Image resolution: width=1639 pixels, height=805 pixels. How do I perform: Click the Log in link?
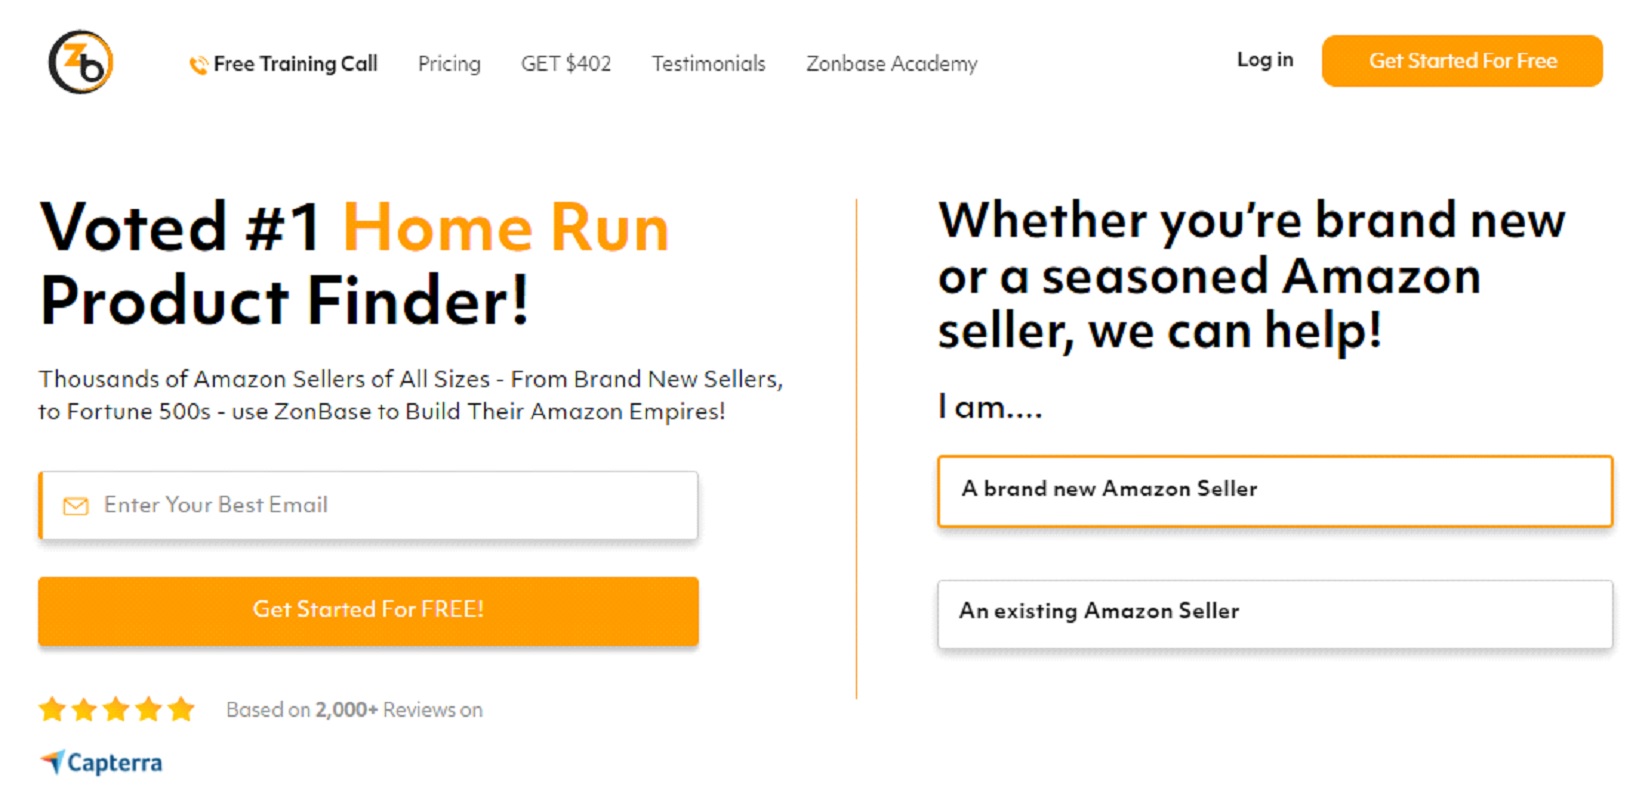[1265, 60]
